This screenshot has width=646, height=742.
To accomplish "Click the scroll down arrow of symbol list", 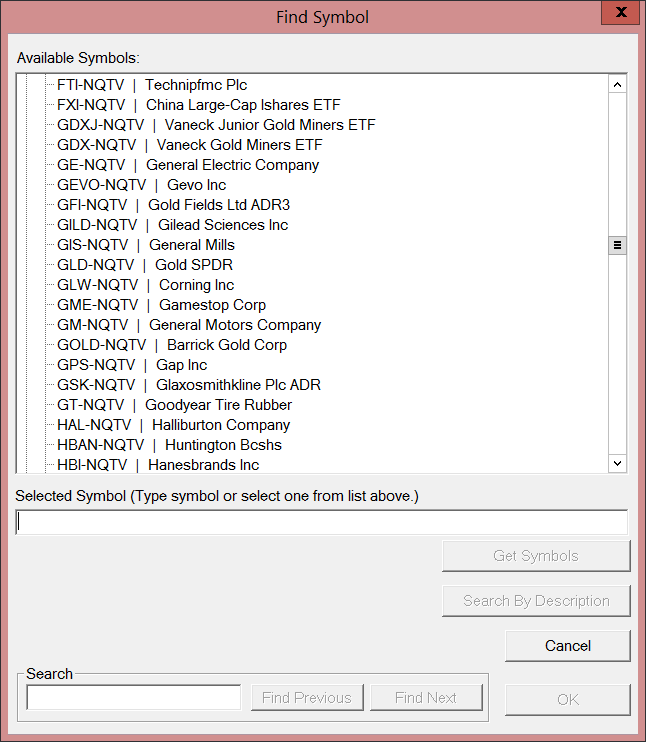I will click(617, 463).
